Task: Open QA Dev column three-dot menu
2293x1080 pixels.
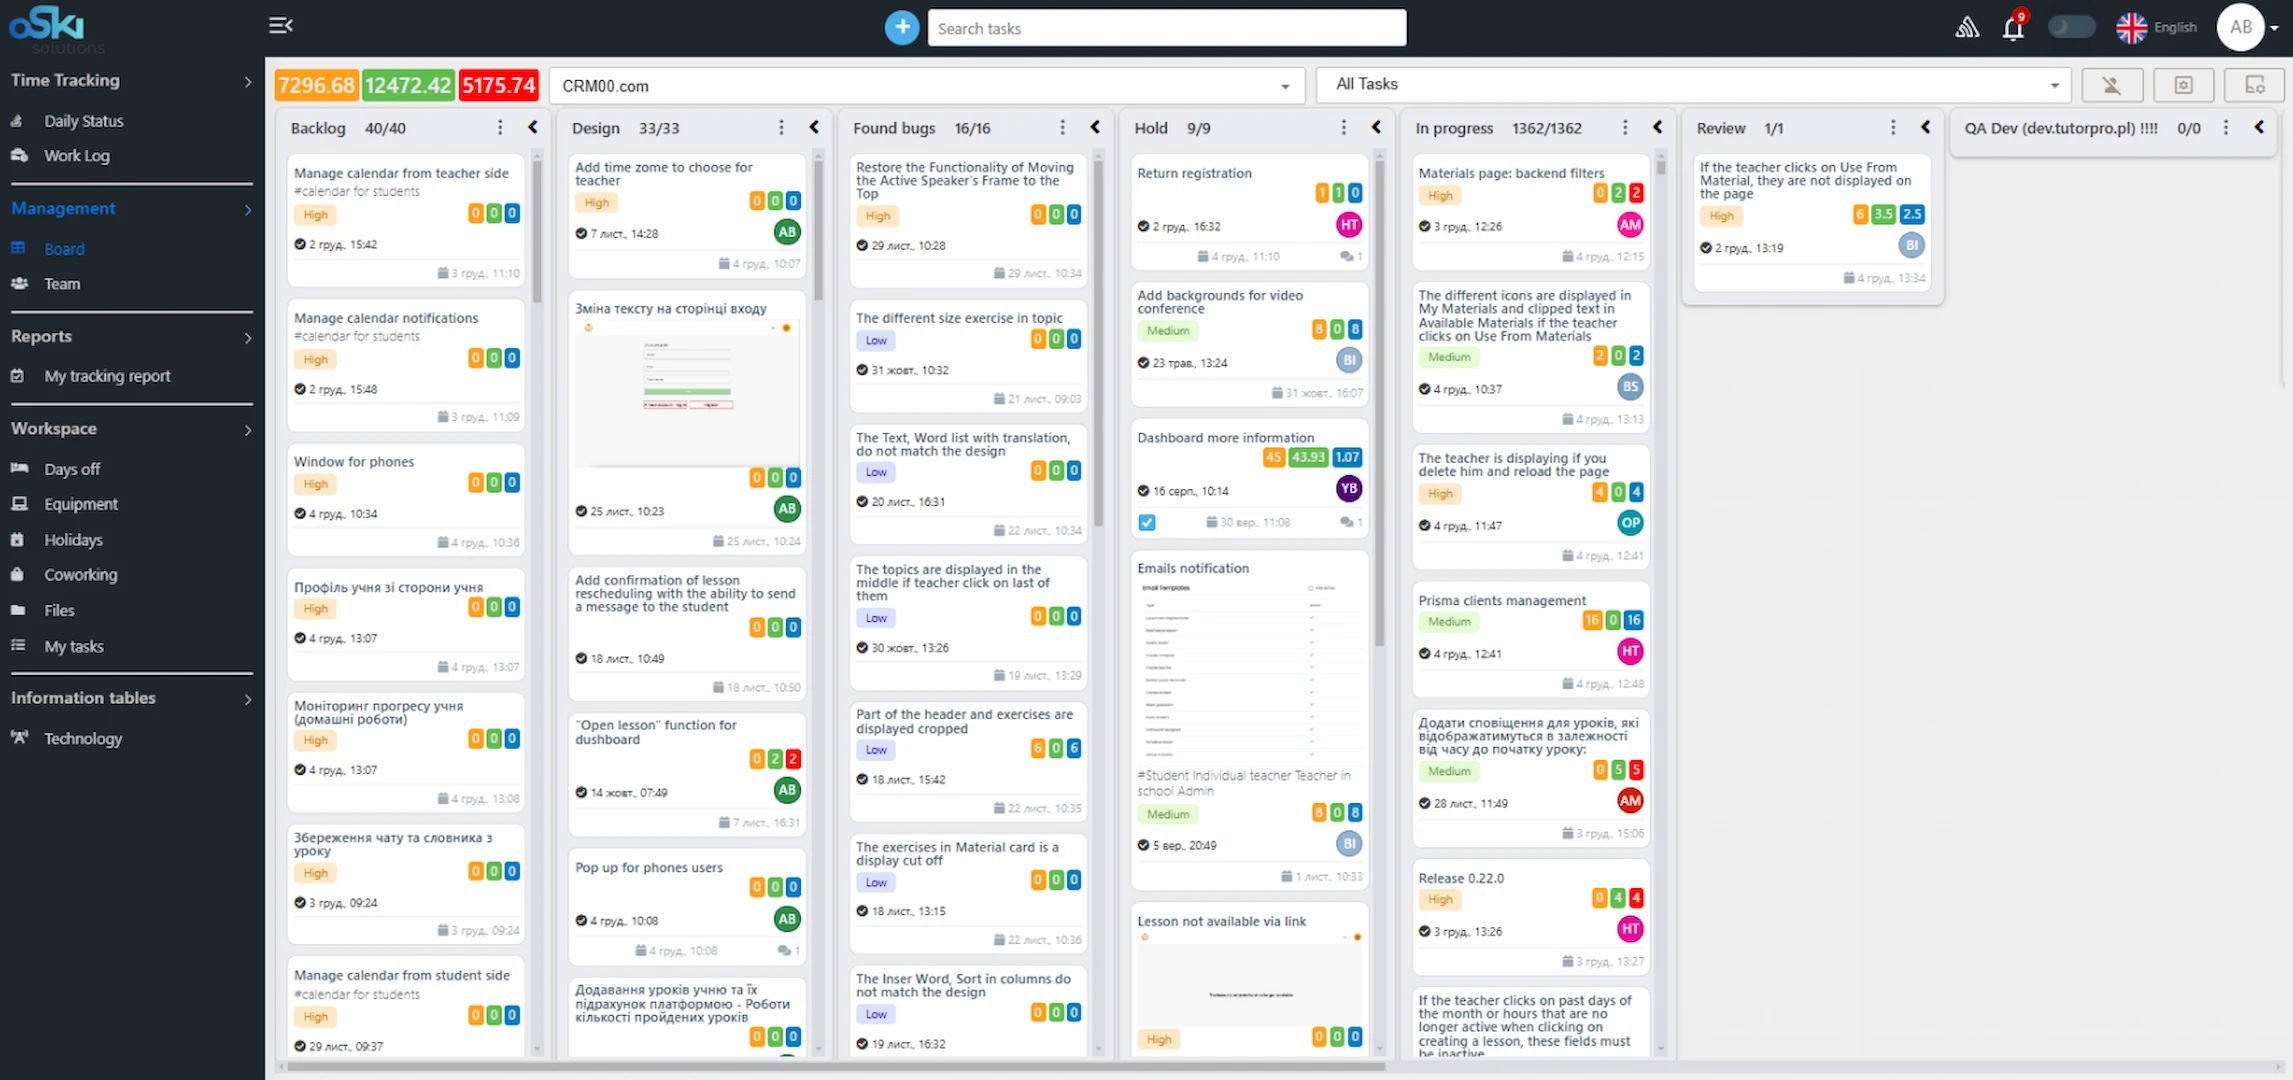Action: tap(2225, 127)
